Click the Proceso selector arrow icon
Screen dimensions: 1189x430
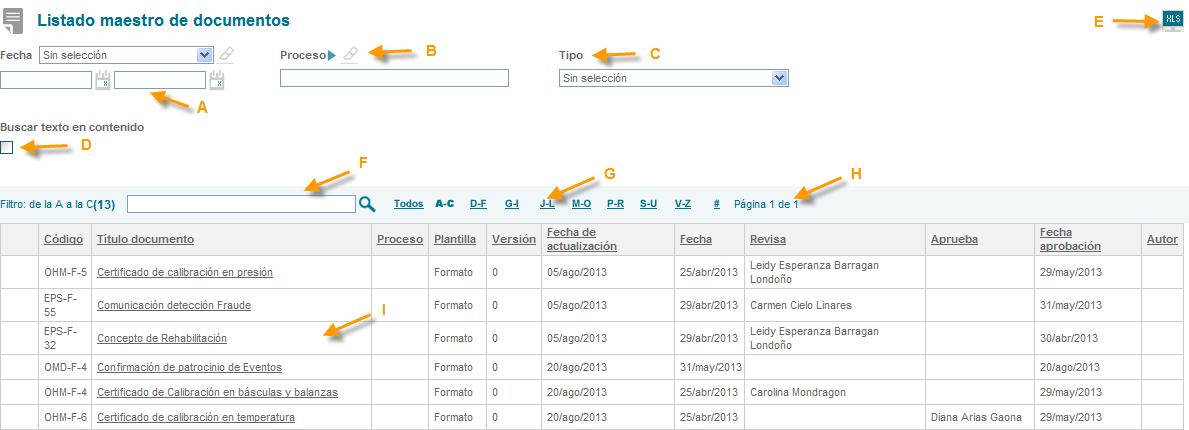[332, 55]
